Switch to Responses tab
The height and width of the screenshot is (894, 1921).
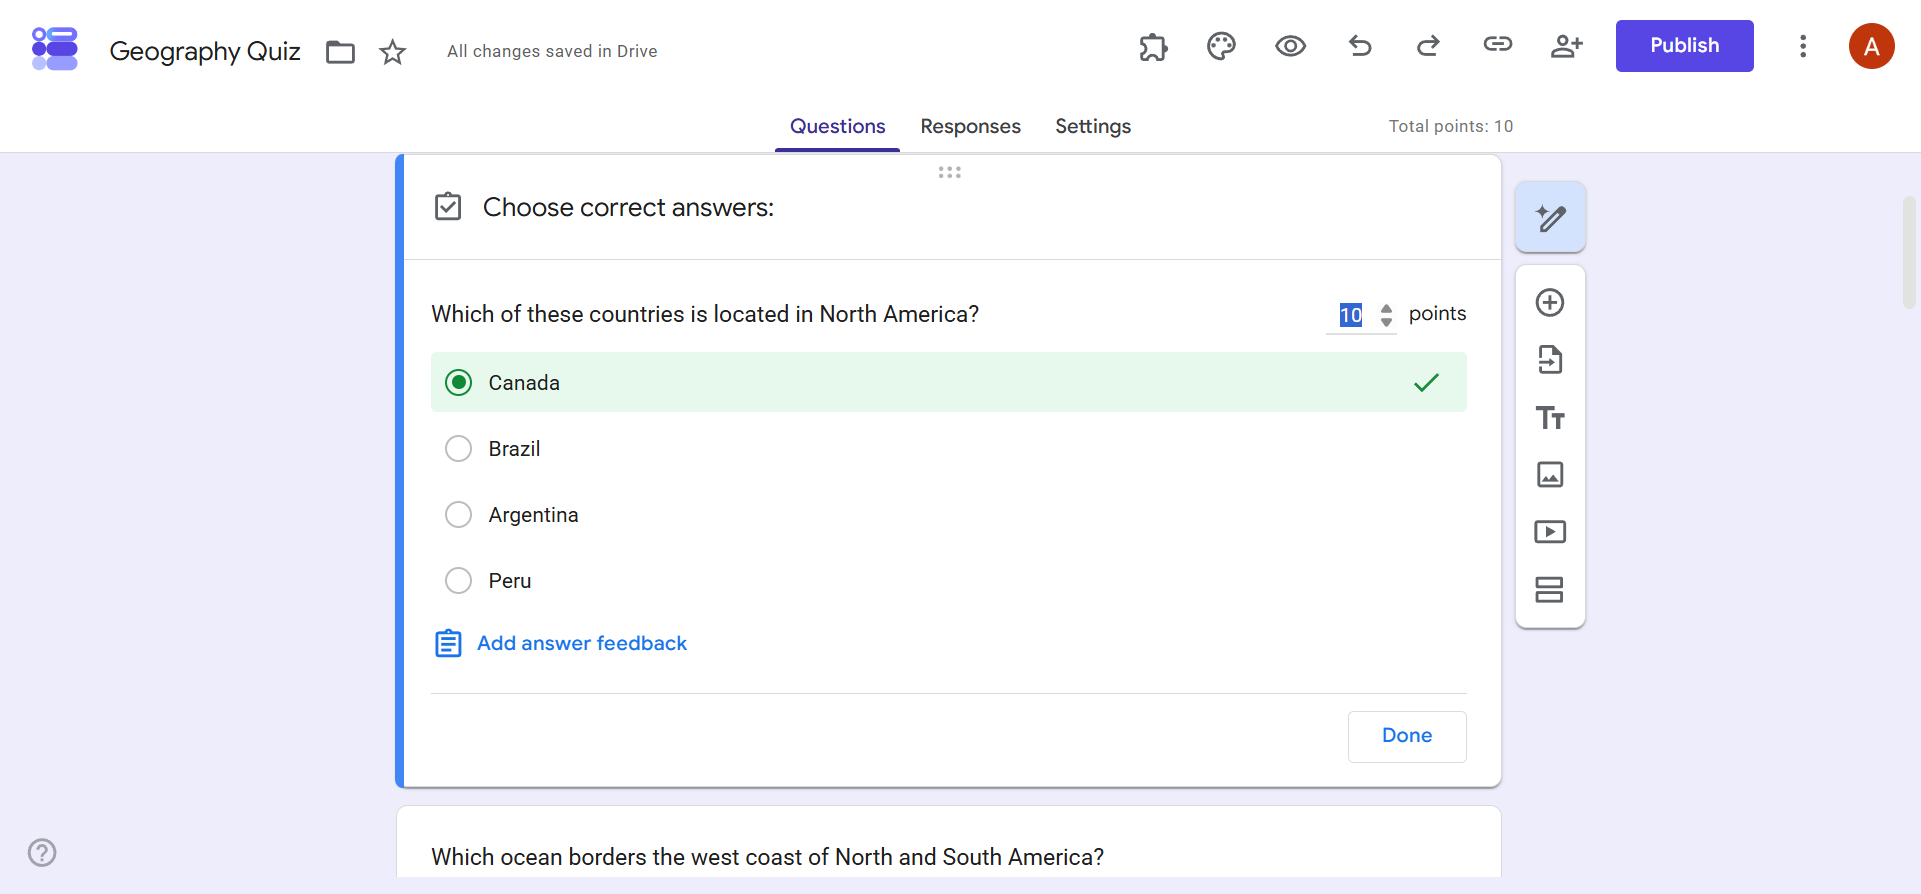[970, 126]
